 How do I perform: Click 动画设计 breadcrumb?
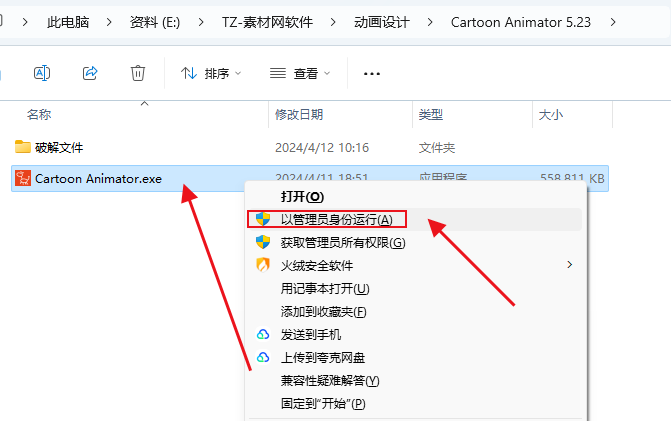[382, 22]
